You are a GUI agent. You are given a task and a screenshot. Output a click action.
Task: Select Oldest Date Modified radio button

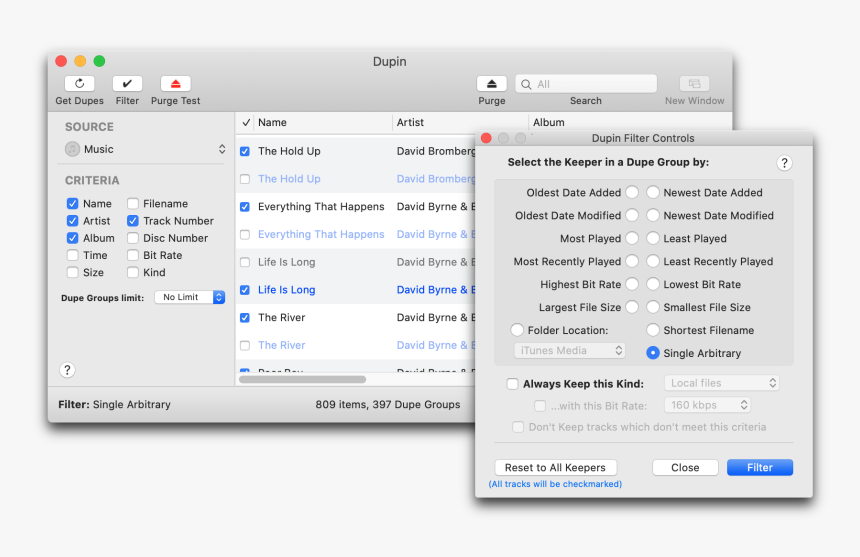pyautogui.click(x=632, y=215)
